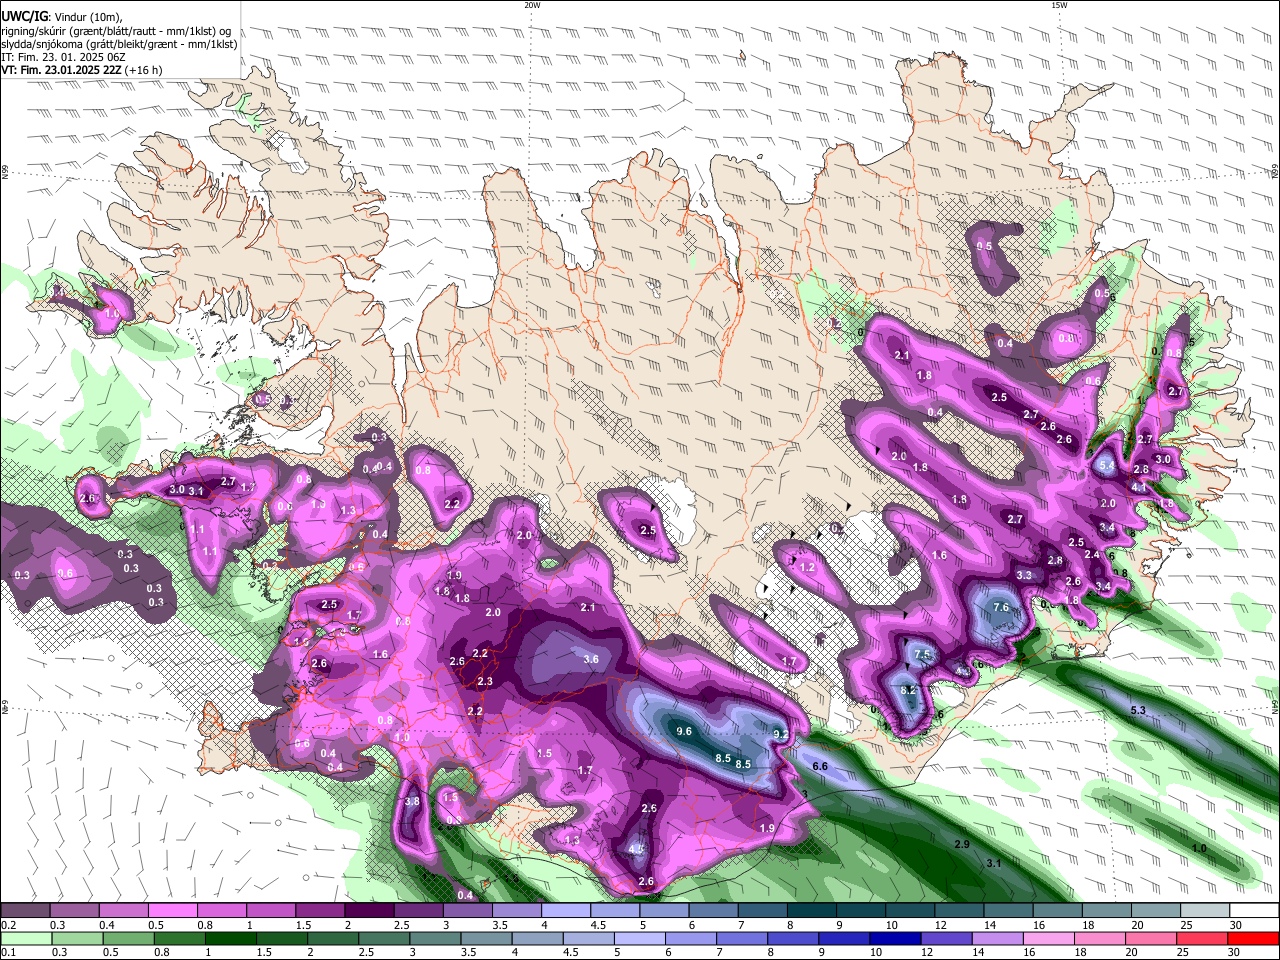Viewport: 1280px width, 960px height.
Task: Select the 7.5 precipitation value
Action: pyautogui.click(x=922, y=654)
